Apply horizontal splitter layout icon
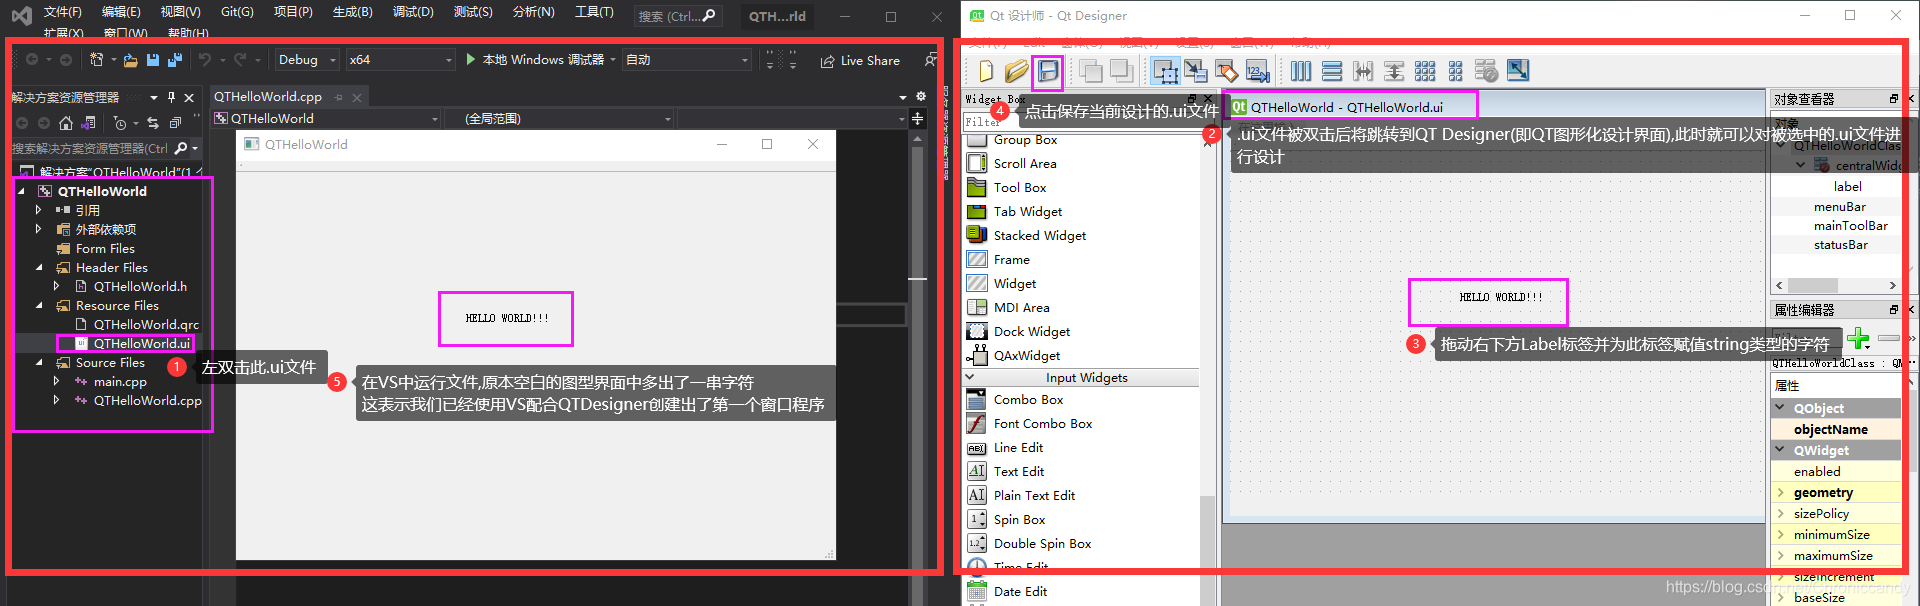Screen dimensions: 1920x606 click(1363, 71)
